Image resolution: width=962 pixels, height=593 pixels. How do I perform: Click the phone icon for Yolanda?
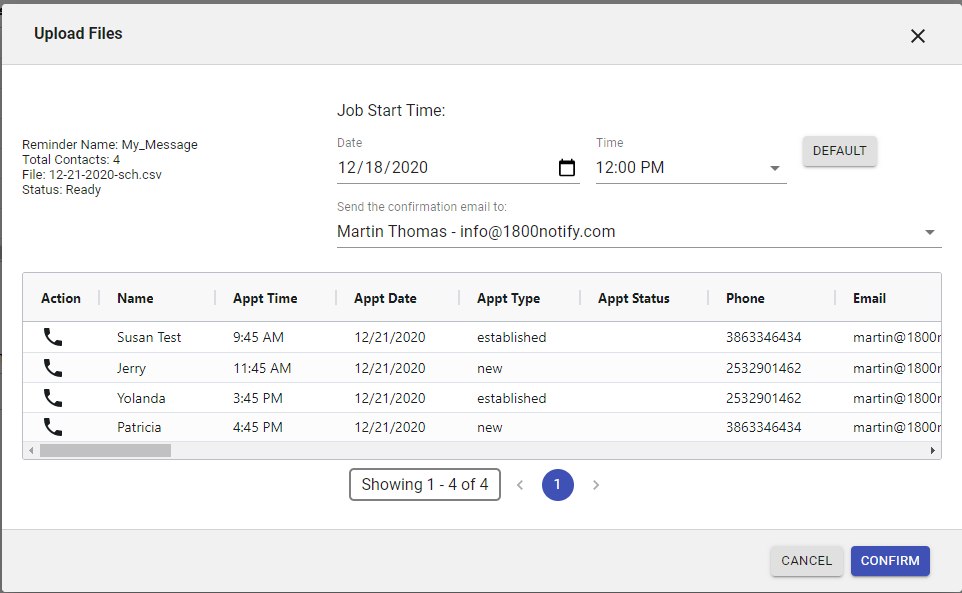(53, 398)
